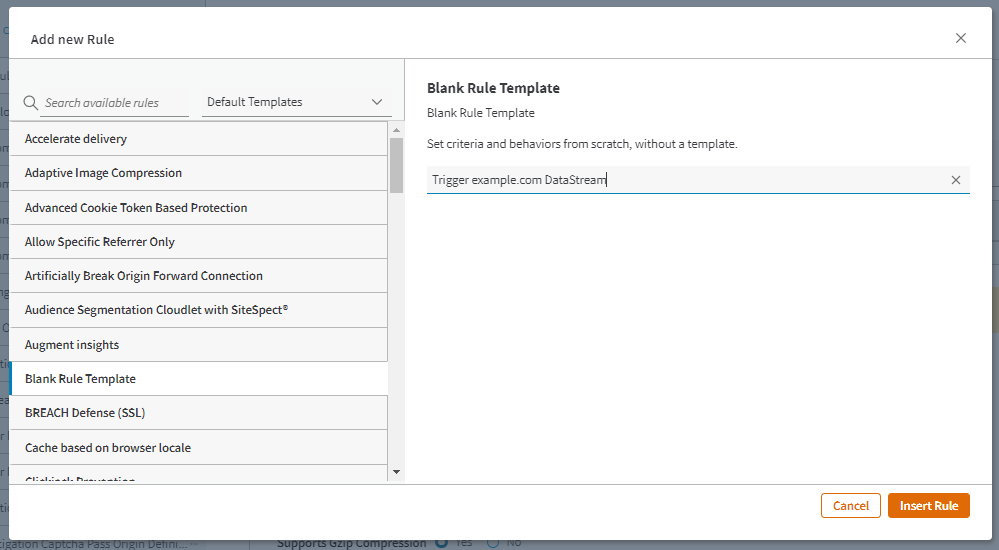Open the Default Templates dropdown
Screen dimensions: 999x550
pos(295,102)
